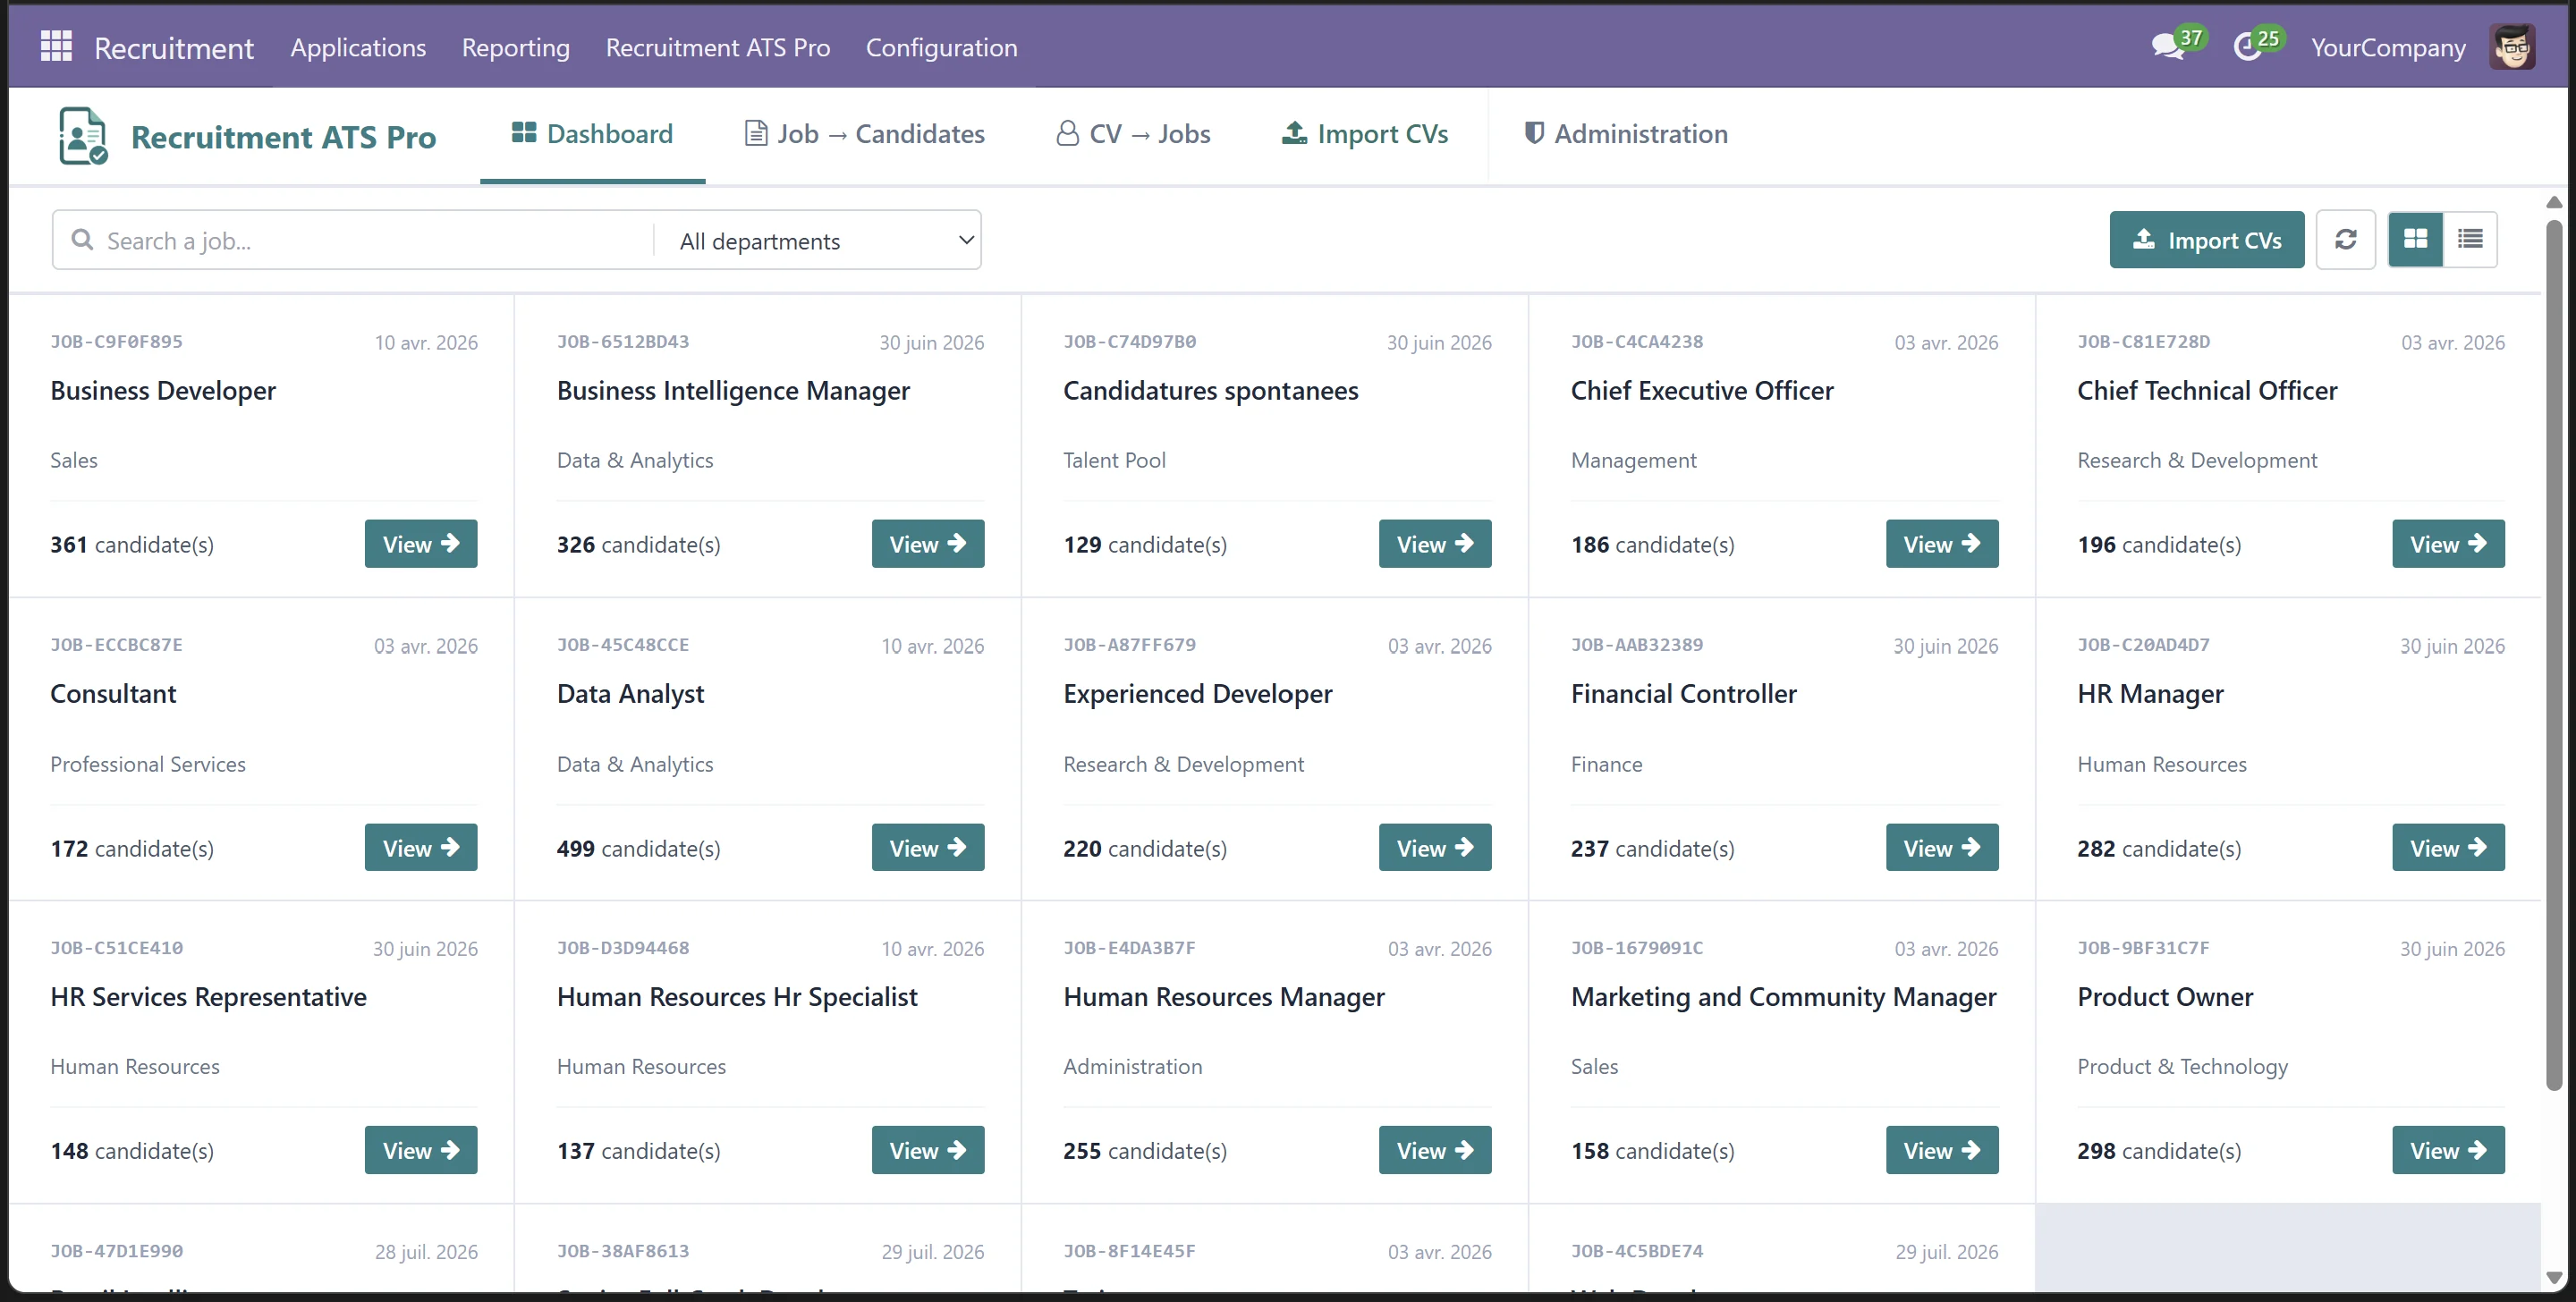Screen dimensions: 2576x1302
Task: Click the vertical scrollbar thumb
Action: [2553, 655]
